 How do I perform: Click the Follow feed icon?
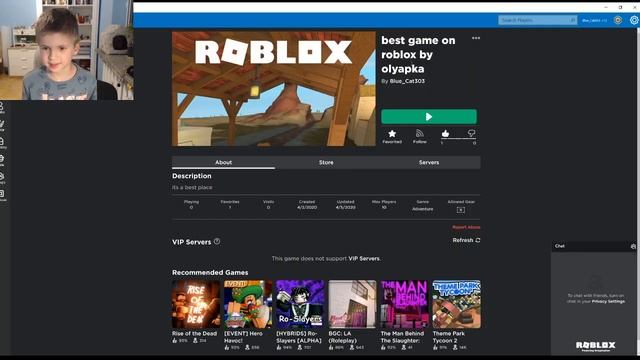click(x=420, y=133)
